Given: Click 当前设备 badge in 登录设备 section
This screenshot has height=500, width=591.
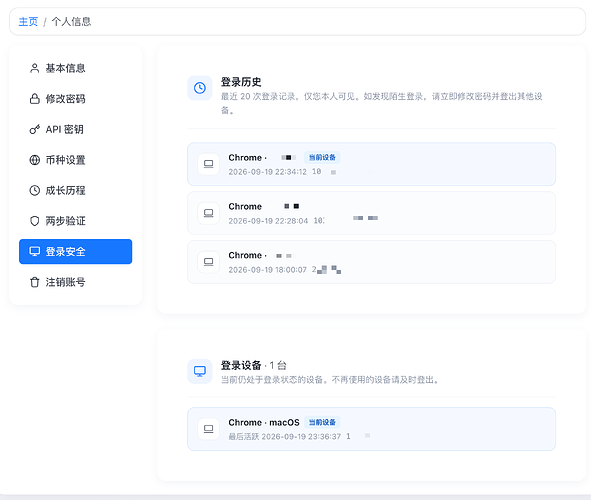Looking at the screenshot, I should tap(322, 422).
